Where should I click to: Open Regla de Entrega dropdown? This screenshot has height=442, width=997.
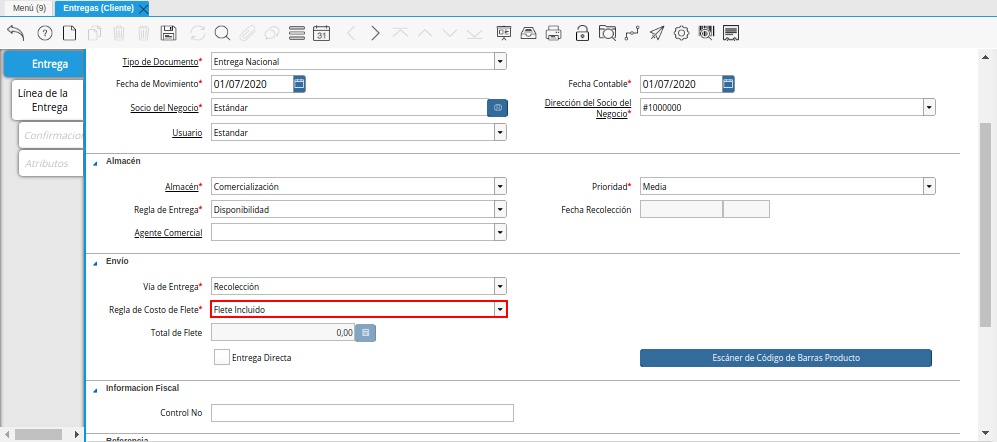pyautogui.click(x=500, y=209)
